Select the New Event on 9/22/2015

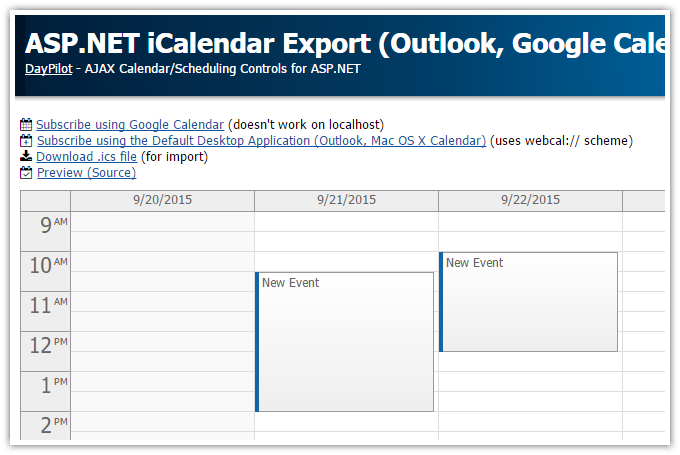[530, 300]
